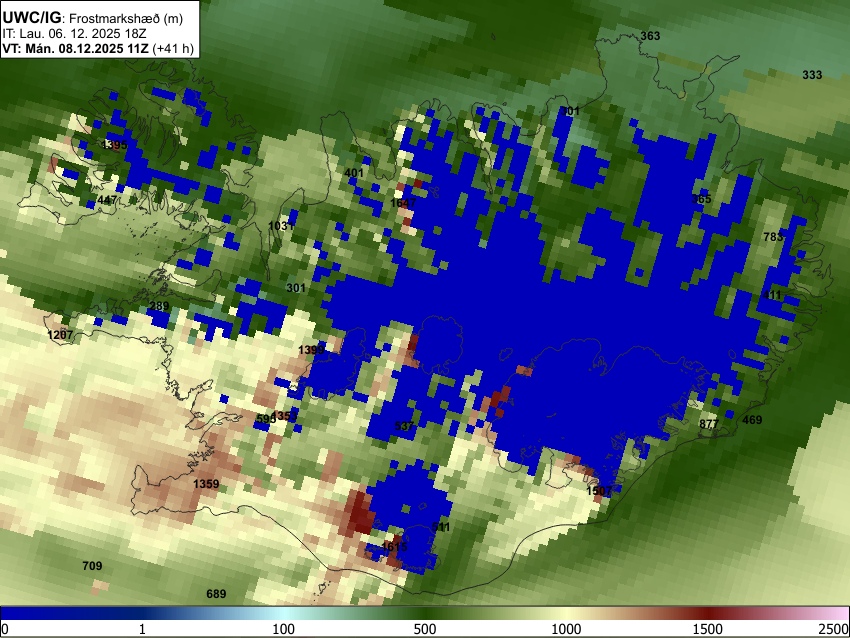
Task: Click the map value label 333
Action: coord(812,75)
